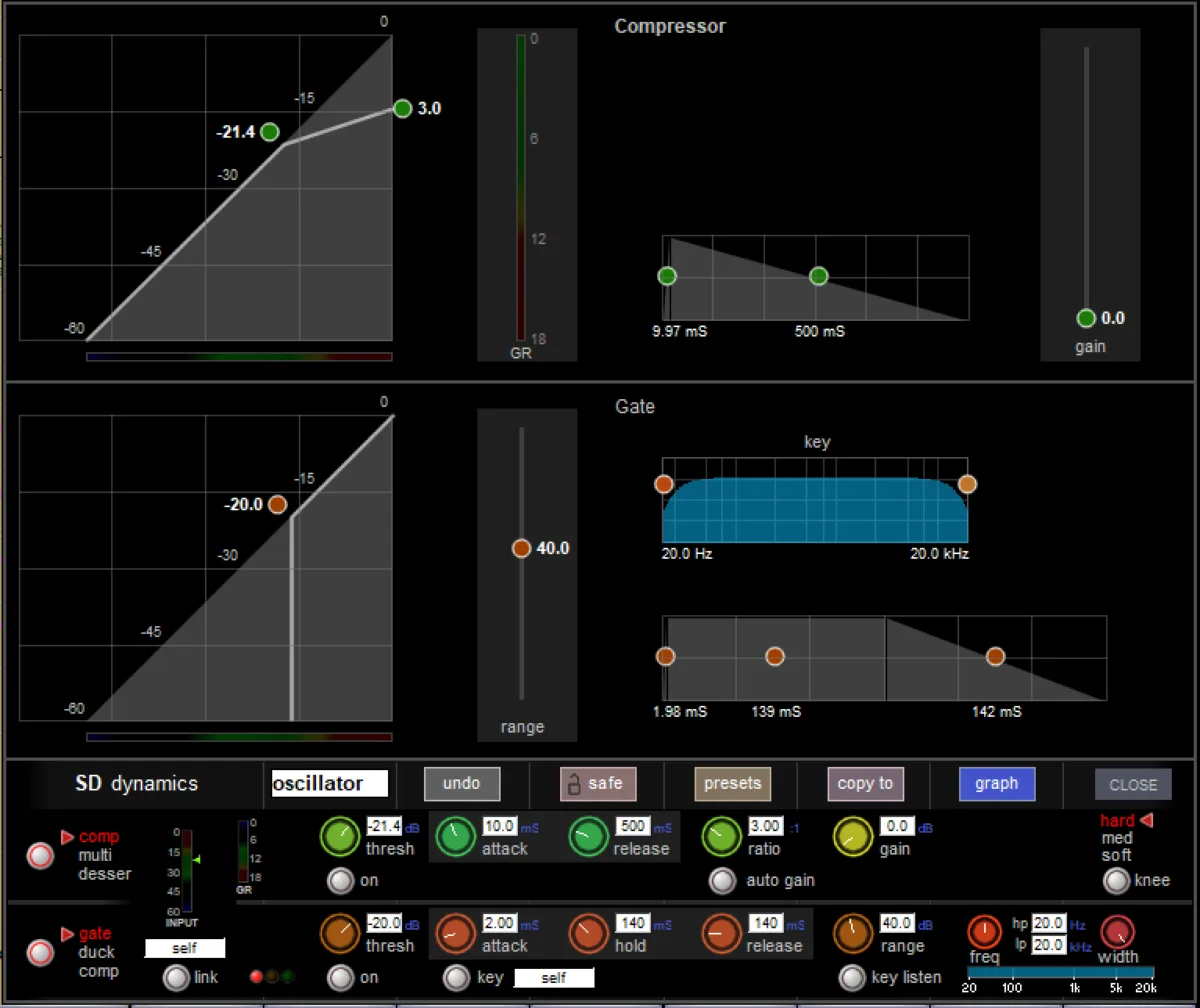
Task: Toggle the red compressor section enable button
Action: tap(40, 856)
